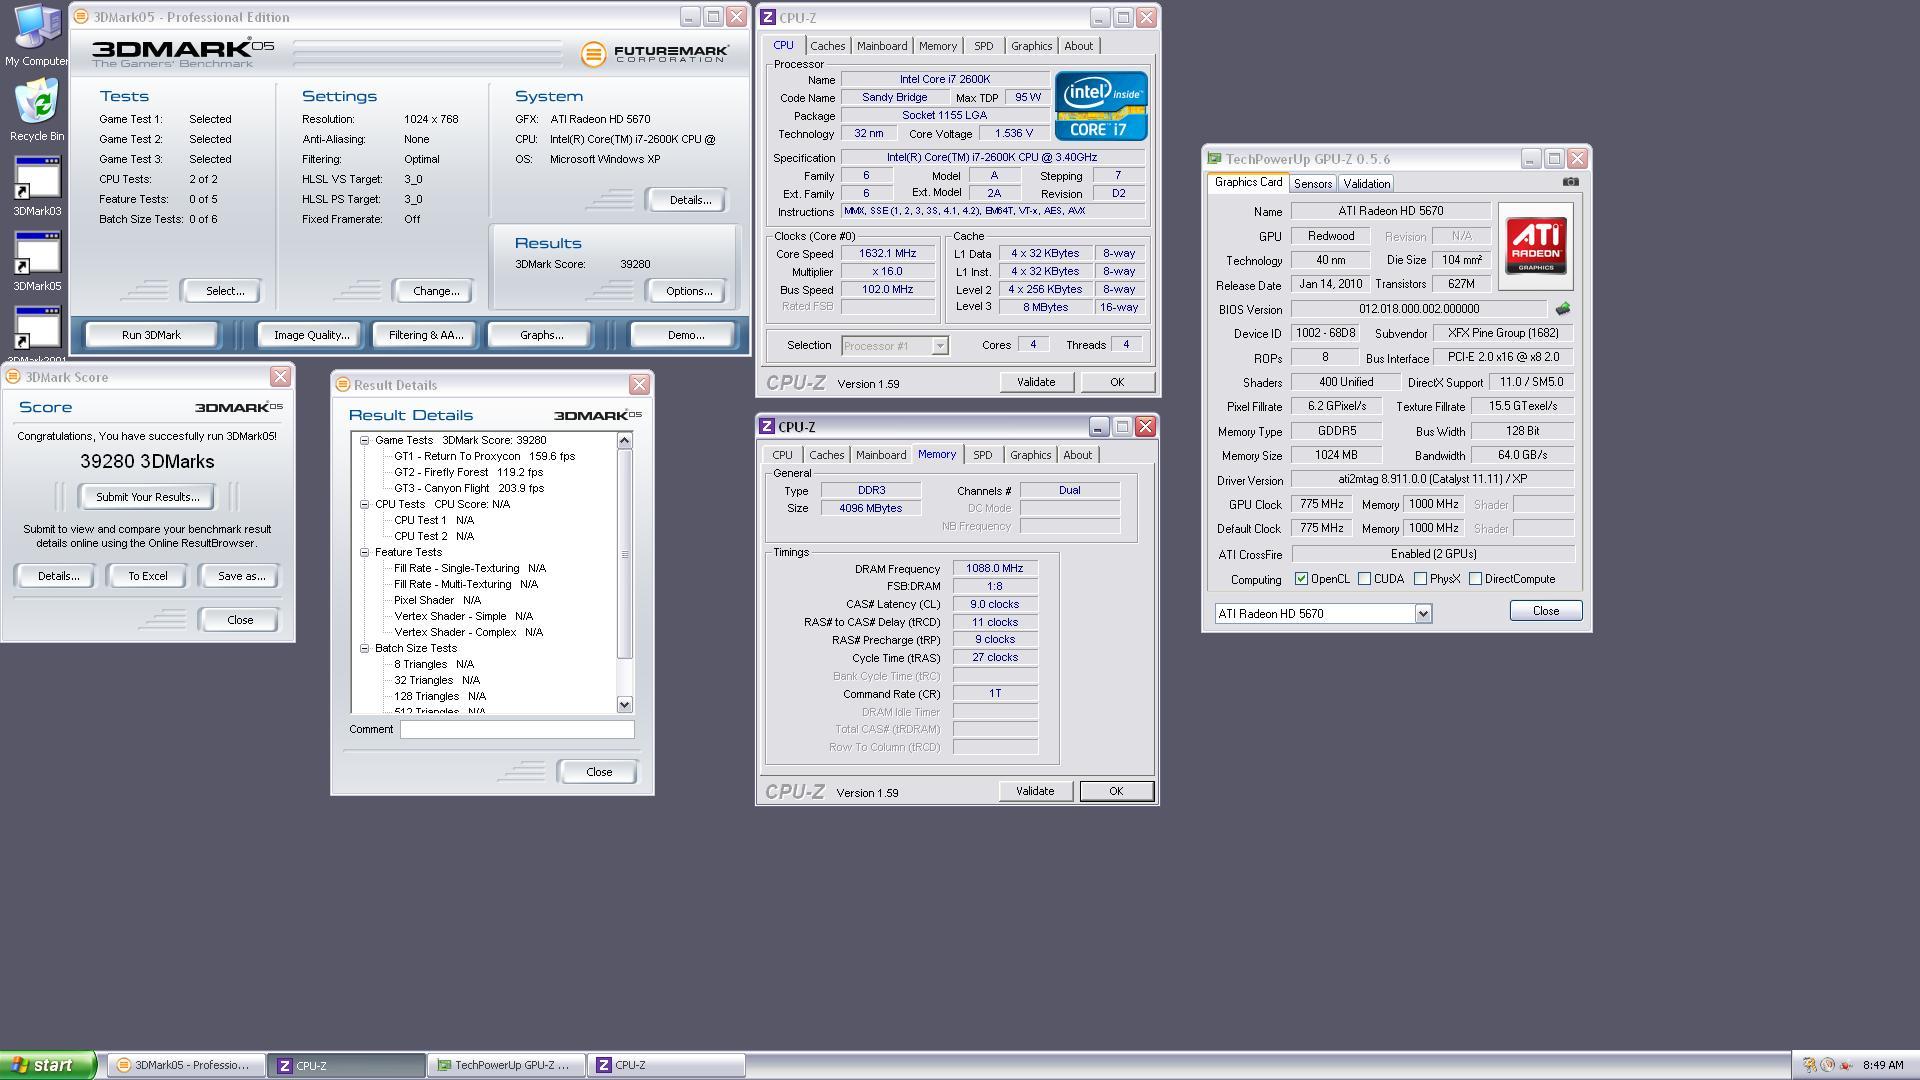Click Close in the GPU-Z window

click(x=1545, y=611)
